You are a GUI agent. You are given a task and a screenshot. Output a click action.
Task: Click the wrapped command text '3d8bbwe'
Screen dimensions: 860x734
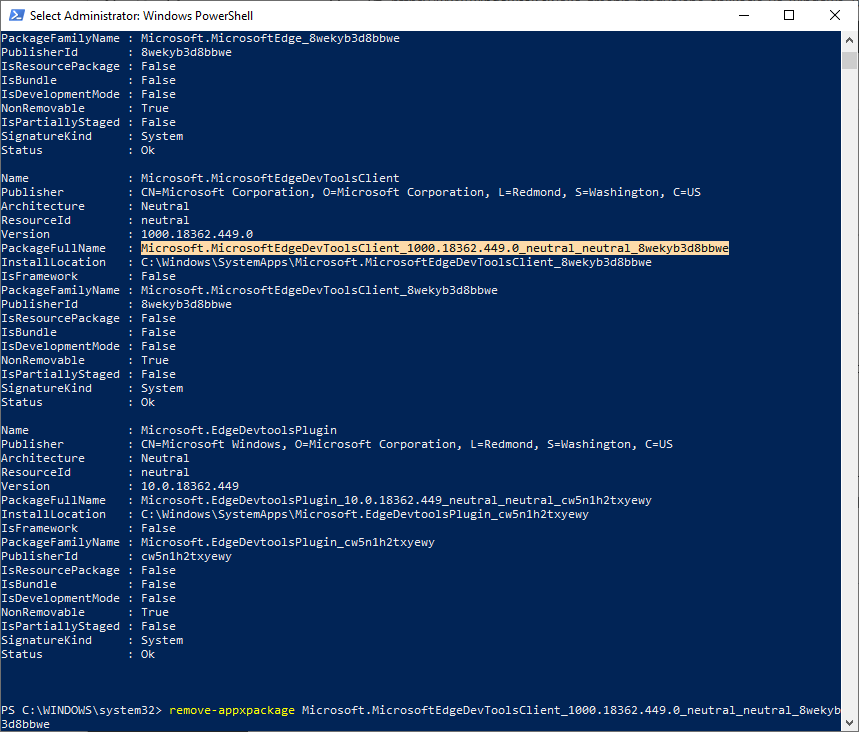[x=25, y=725]
